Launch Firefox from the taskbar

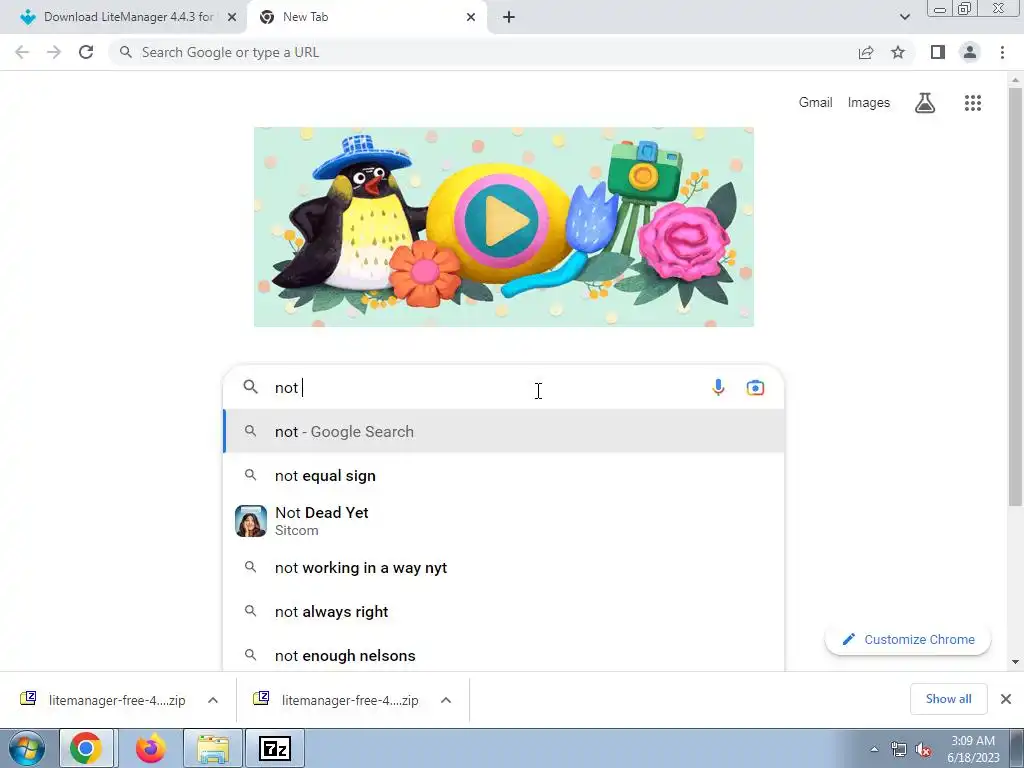(150, 748)
